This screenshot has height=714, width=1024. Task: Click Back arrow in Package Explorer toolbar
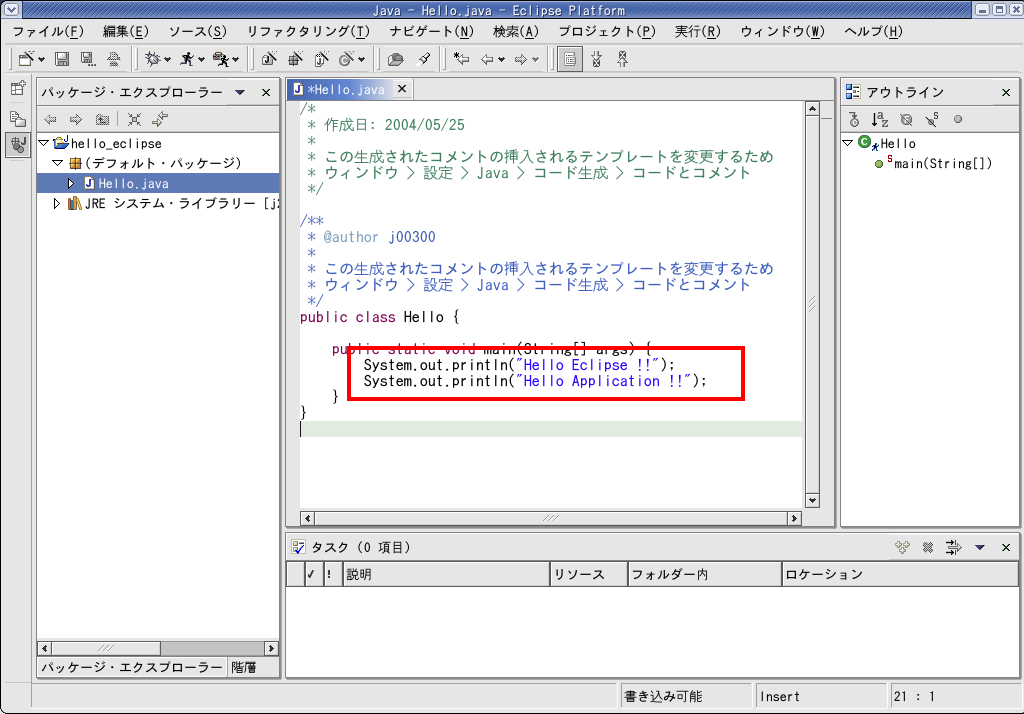pos(50,119)
